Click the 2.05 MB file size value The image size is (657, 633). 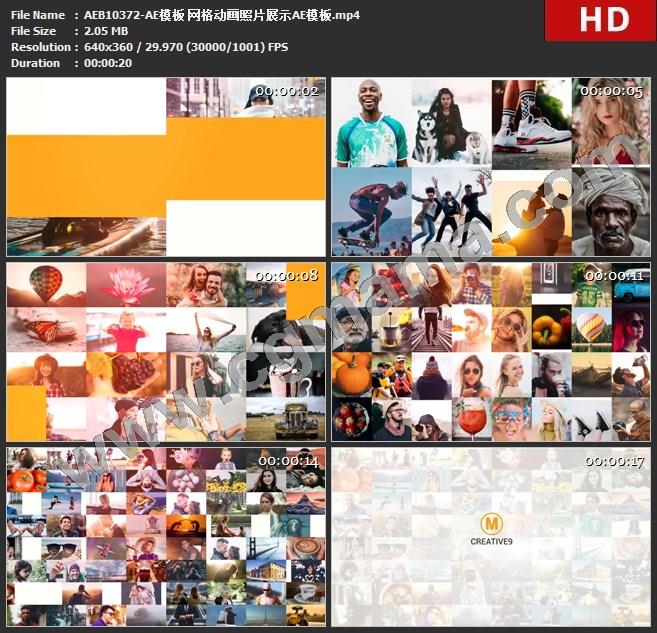click(x=98, y=31)
